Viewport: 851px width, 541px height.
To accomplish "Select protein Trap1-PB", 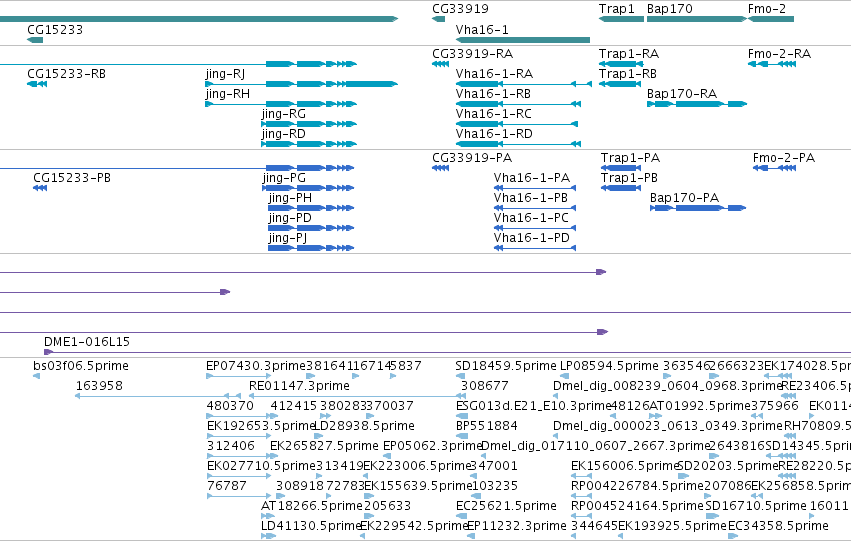I will (x=621, y=188).
